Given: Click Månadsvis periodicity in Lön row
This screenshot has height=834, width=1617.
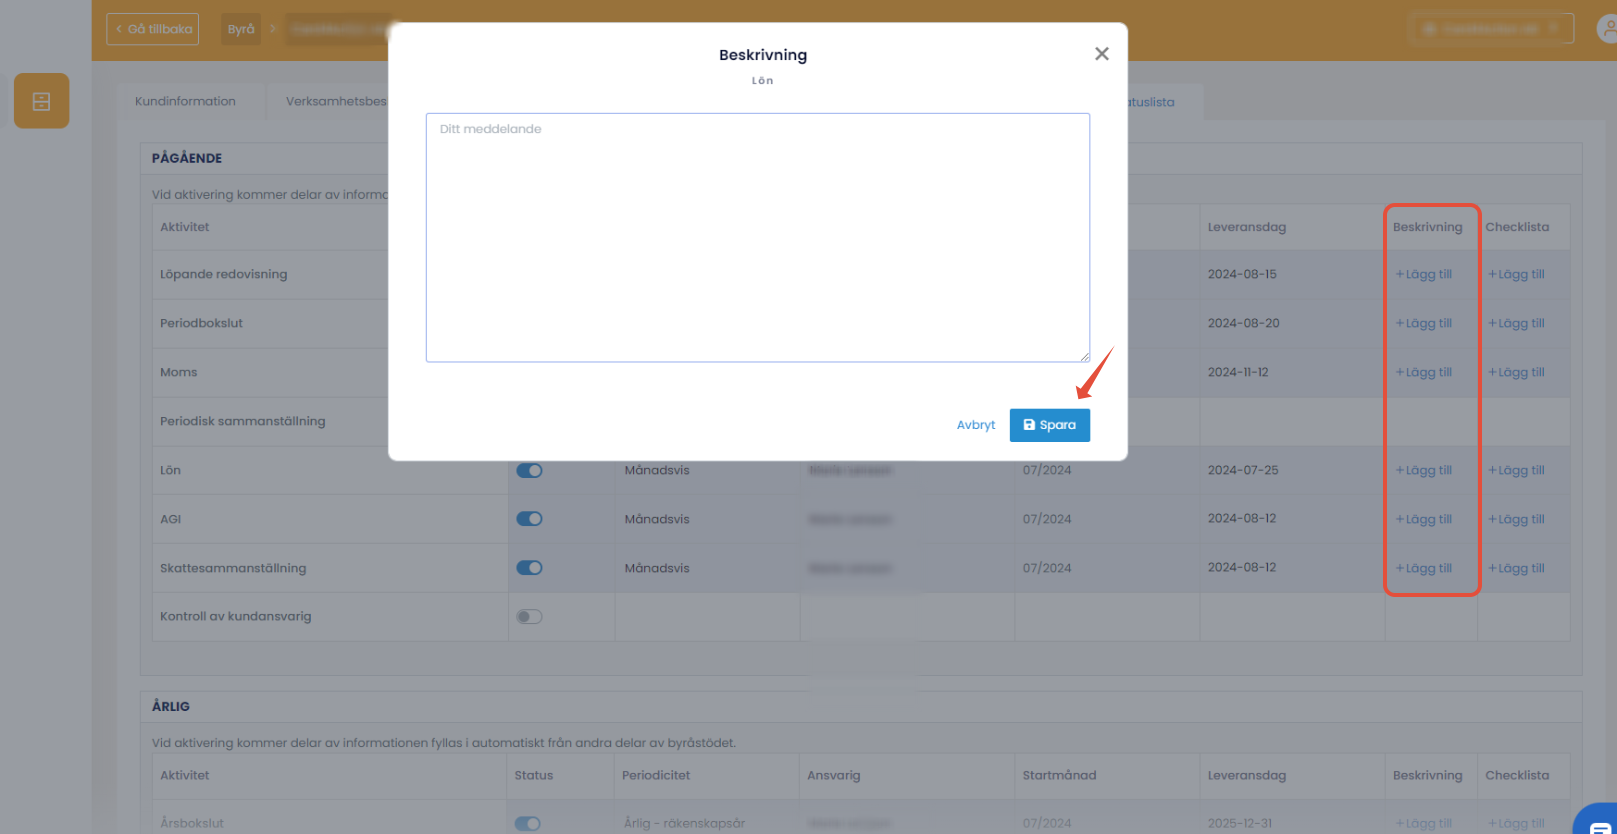Looking at the screenshot, I should pyautogui.click(x=657, y=470).
